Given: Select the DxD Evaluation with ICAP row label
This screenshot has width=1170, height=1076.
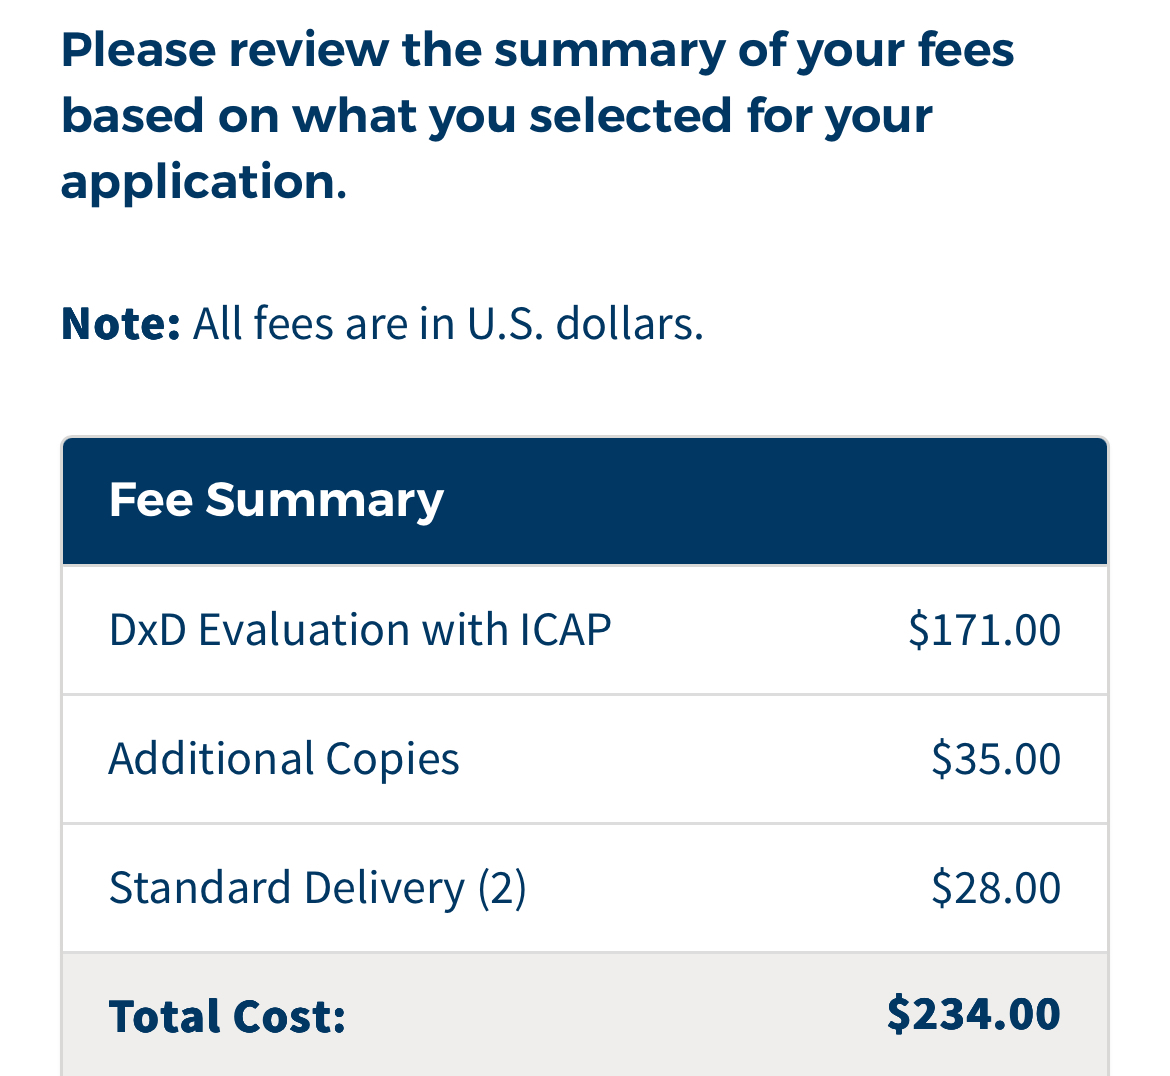Looking at the screenshot, I should pos(360,630).
